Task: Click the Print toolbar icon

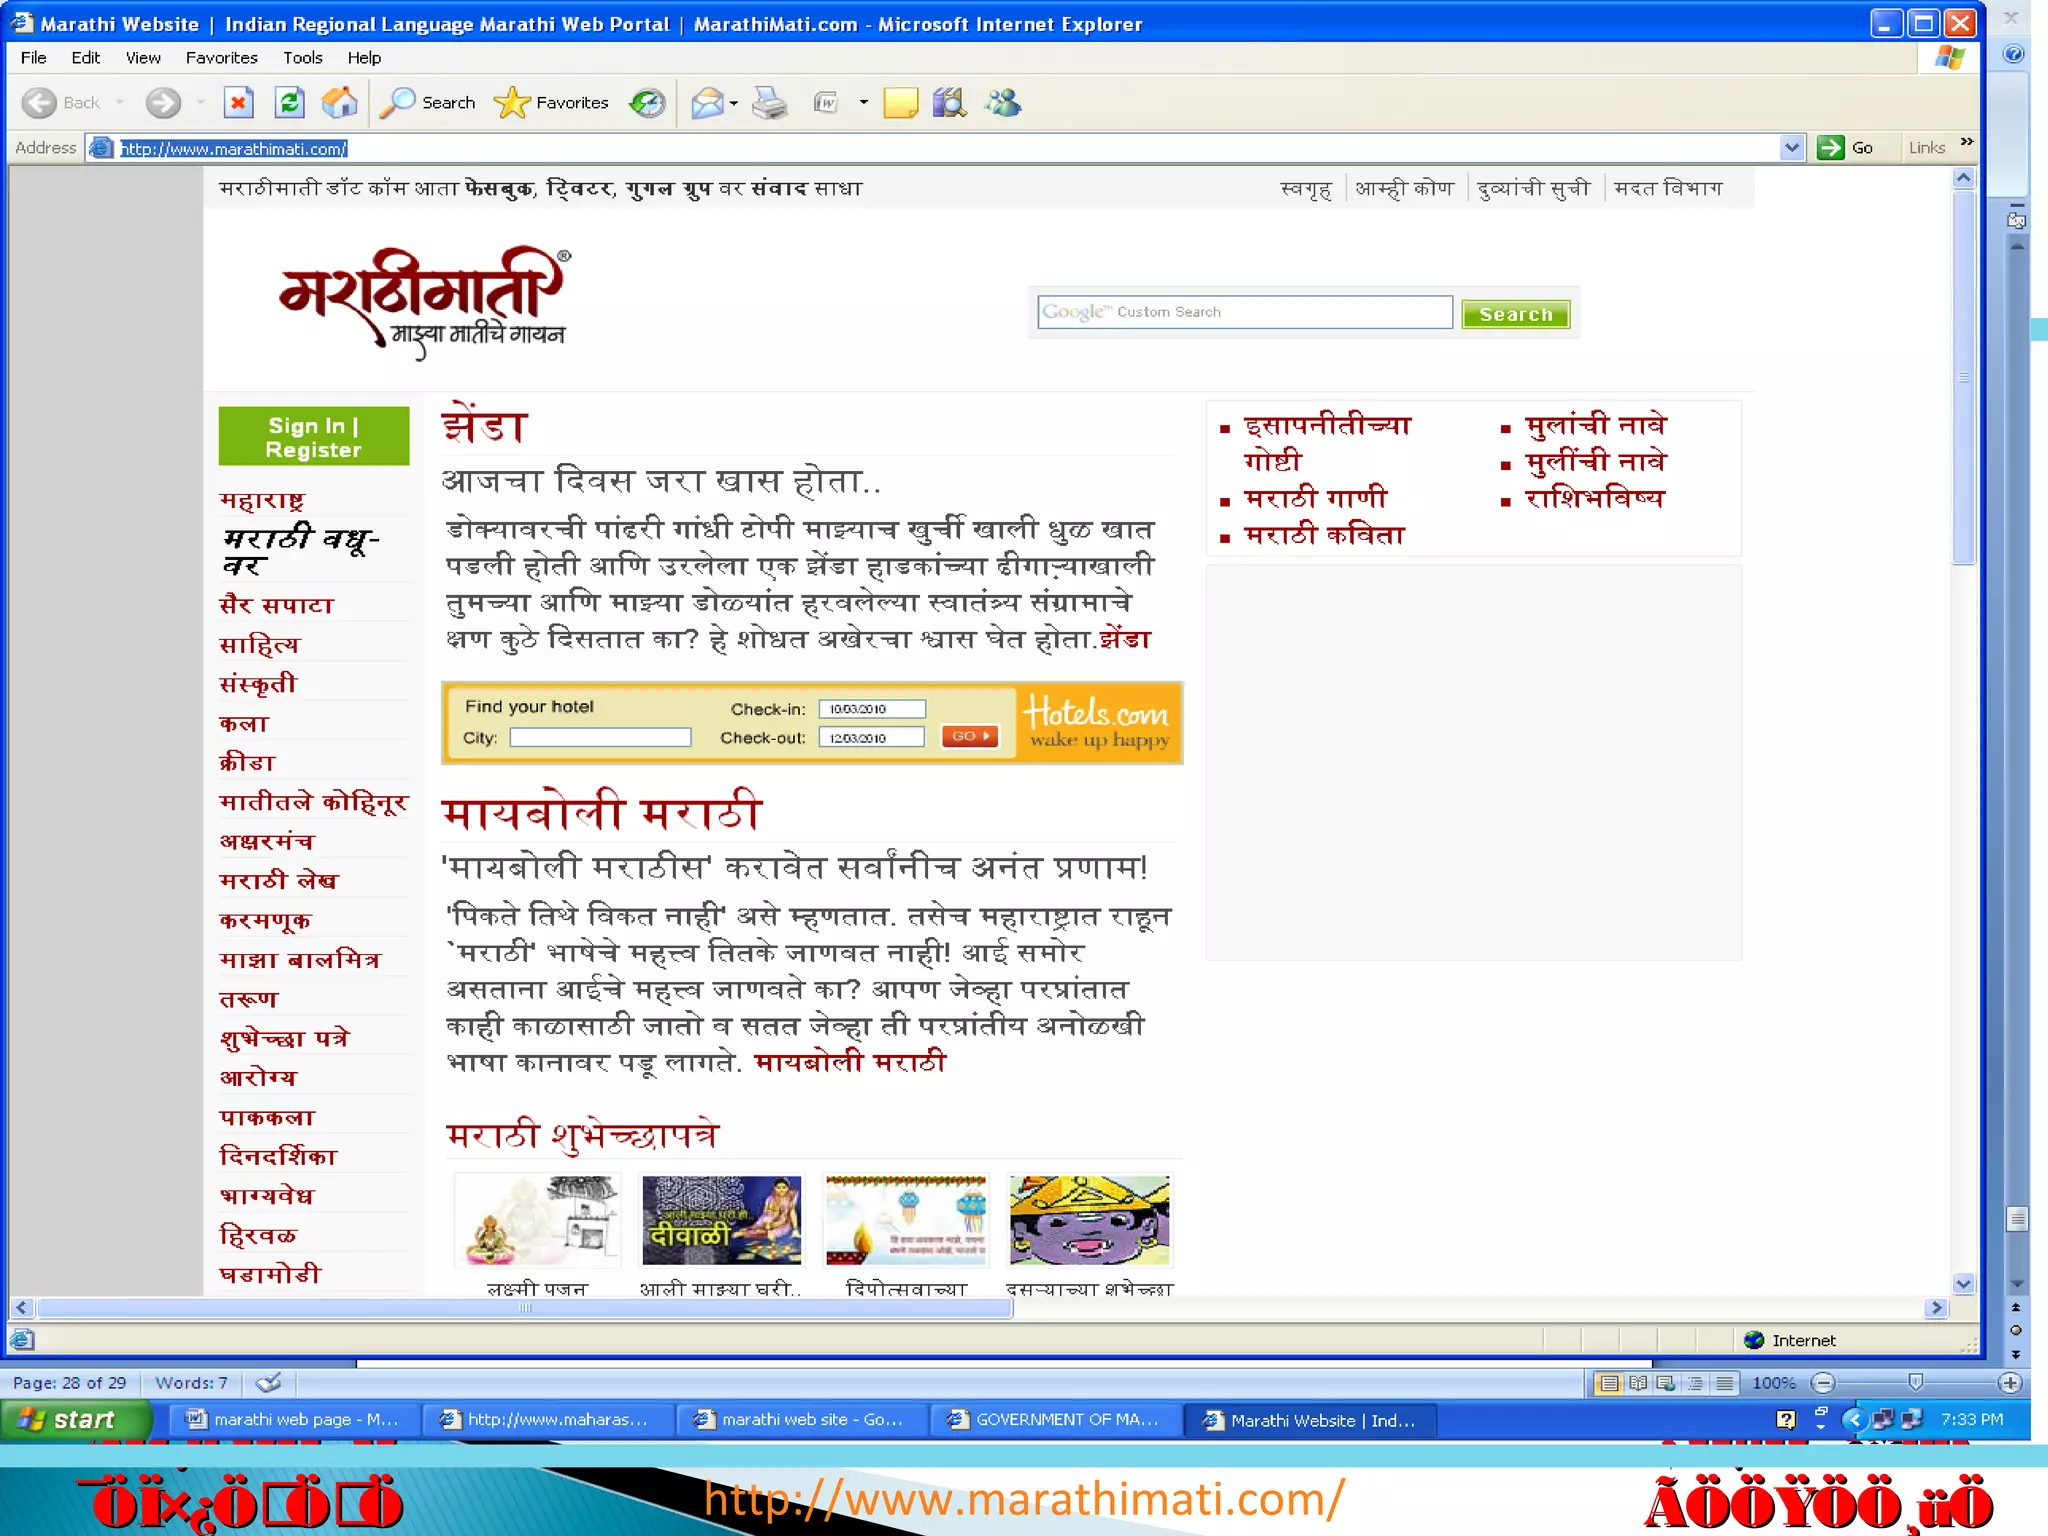Action: coord(769,102)
